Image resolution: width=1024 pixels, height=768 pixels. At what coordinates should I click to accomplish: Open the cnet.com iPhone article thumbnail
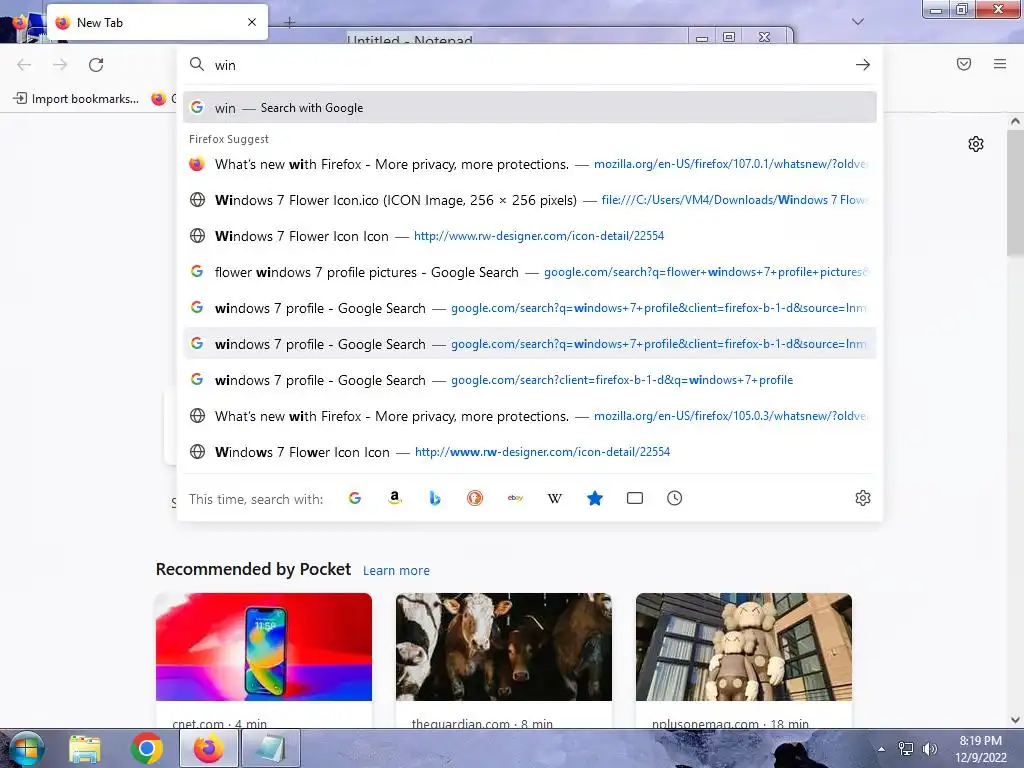pyautogui.click(x=264, y=647)
